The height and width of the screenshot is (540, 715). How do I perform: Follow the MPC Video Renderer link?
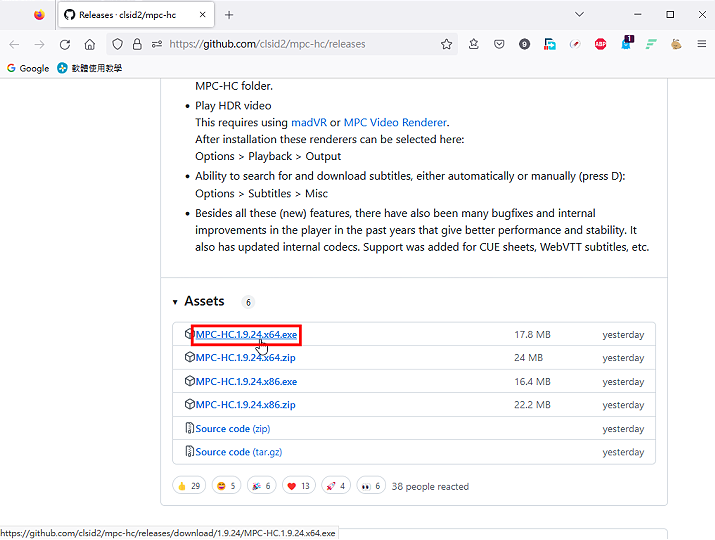click(x=395, y=123)
